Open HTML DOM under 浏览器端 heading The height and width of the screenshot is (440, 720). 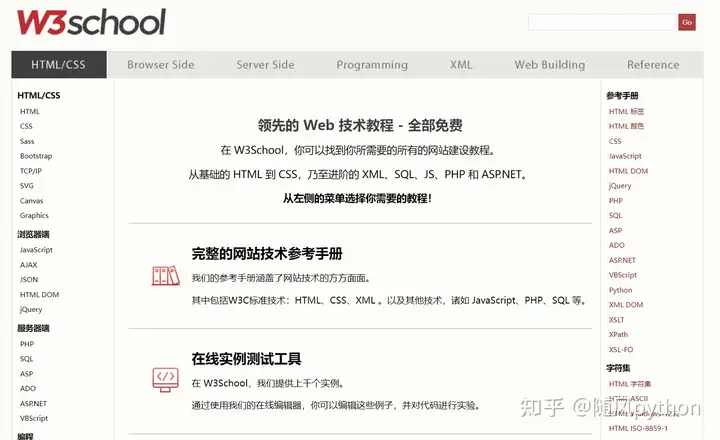click(x=39, y=295)
